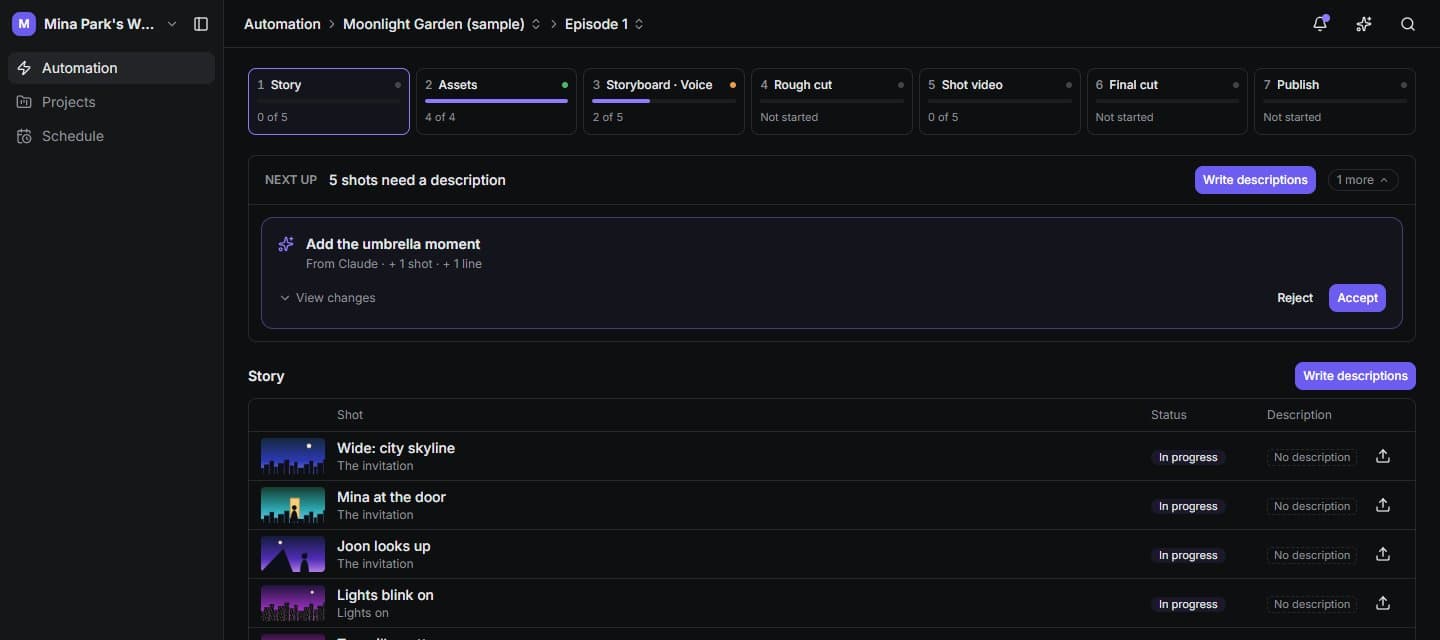Viewport: 1440px width, 640px height.
Task: Open search with the magnifier icon
Action: 1408,24
